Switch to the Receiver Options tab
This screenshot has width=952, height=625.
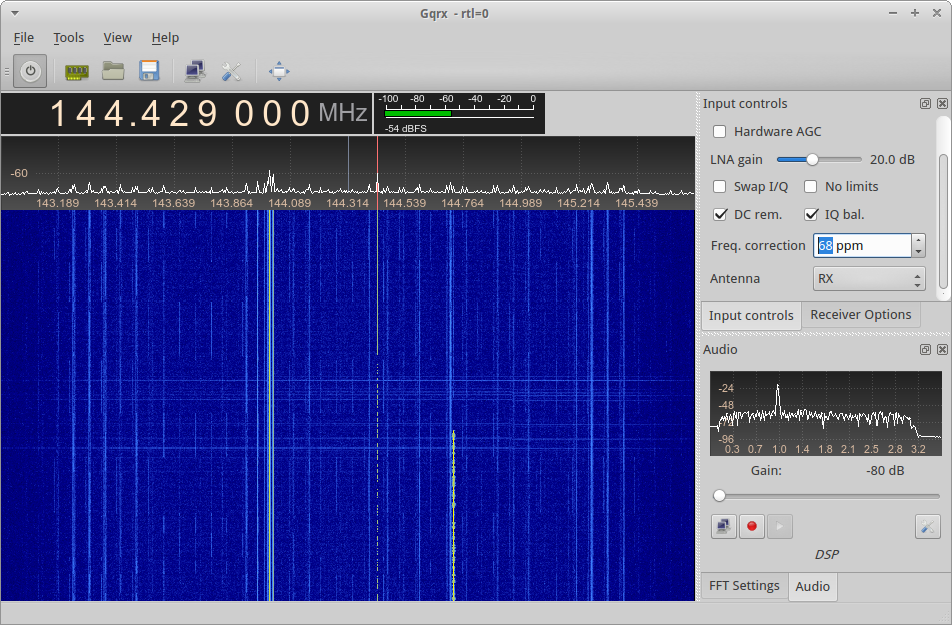click(860, 315)
